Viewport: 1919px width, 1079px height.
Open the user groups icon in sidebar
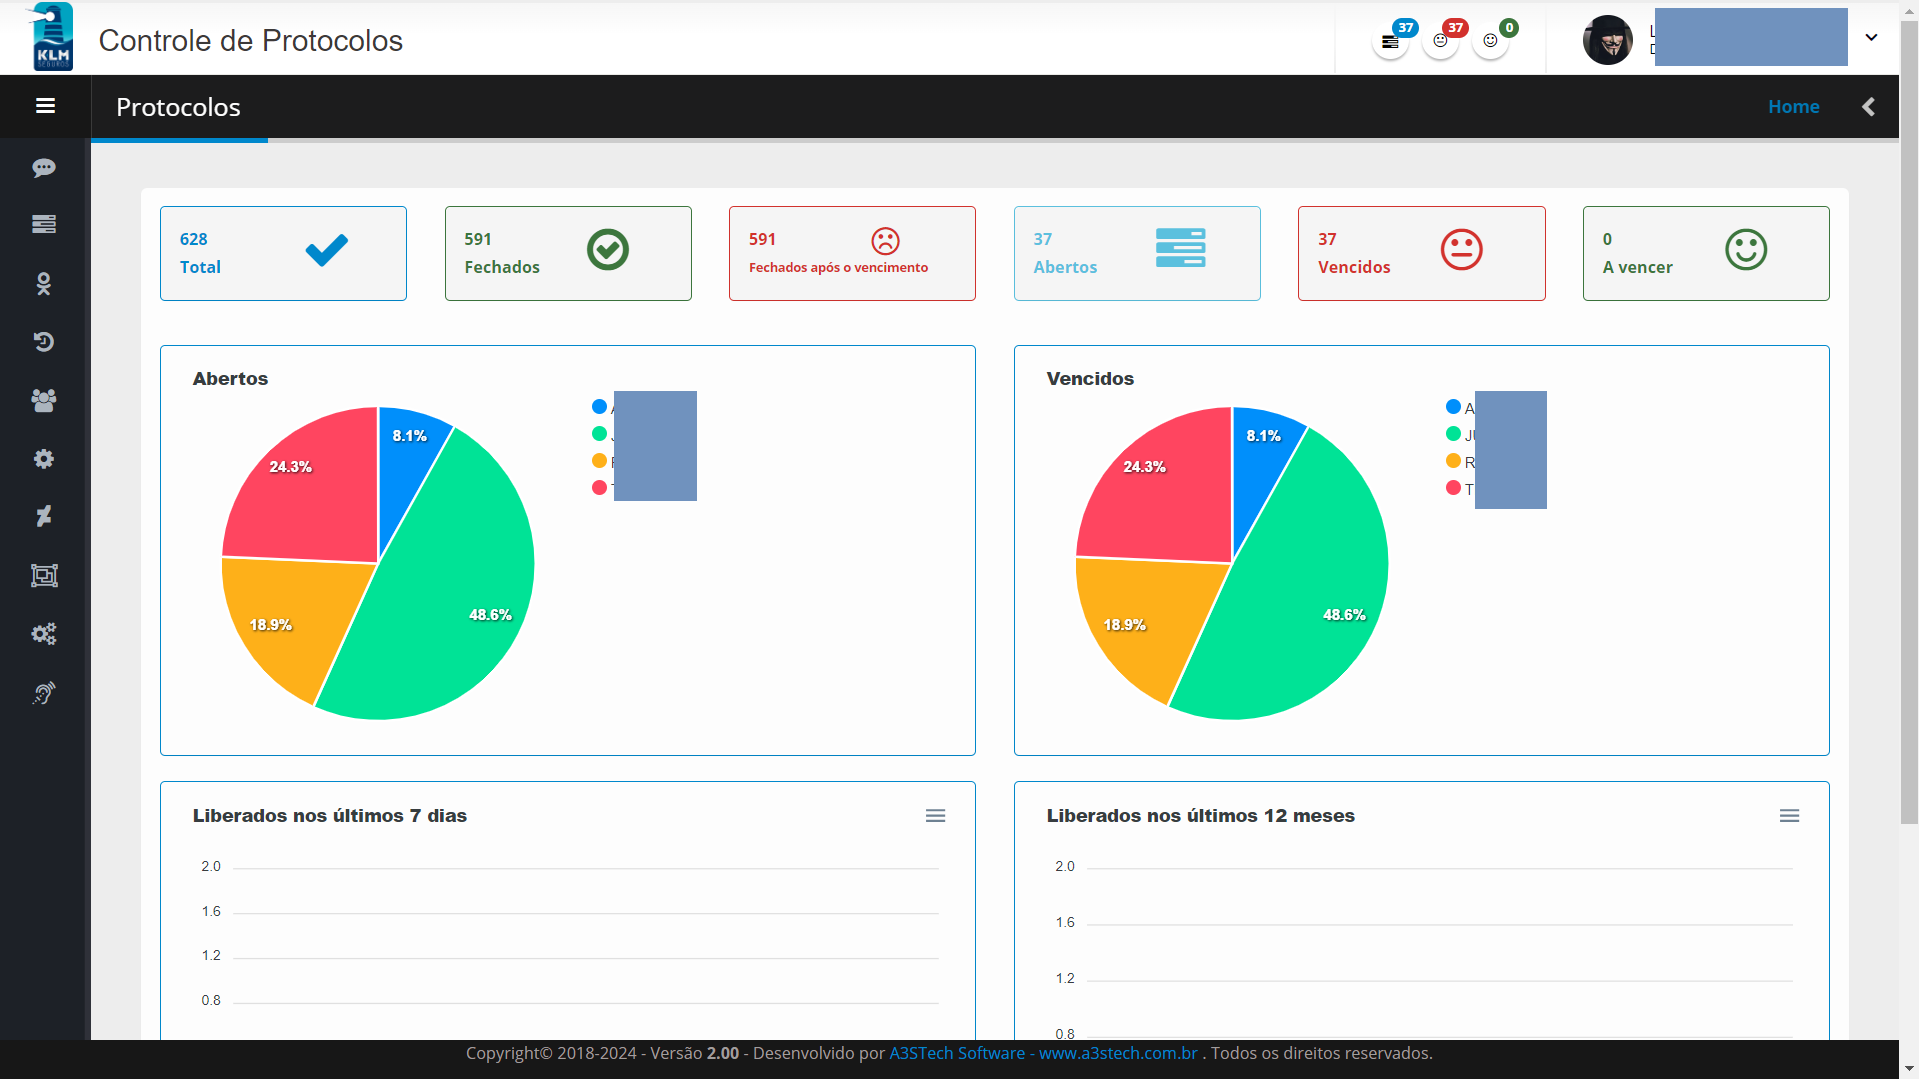point(44,401)
